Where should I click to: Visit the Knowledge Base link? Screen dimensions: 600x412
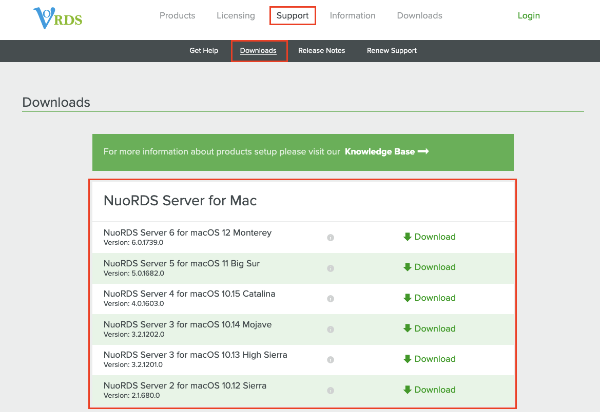click(x=386, y=151)
